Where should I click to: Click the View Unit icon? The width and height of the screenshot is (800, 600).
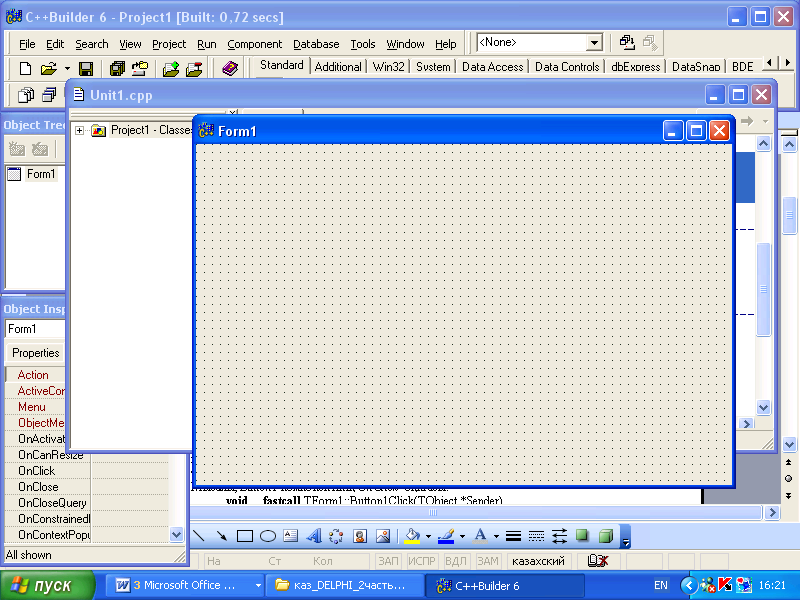coord(26,95)
